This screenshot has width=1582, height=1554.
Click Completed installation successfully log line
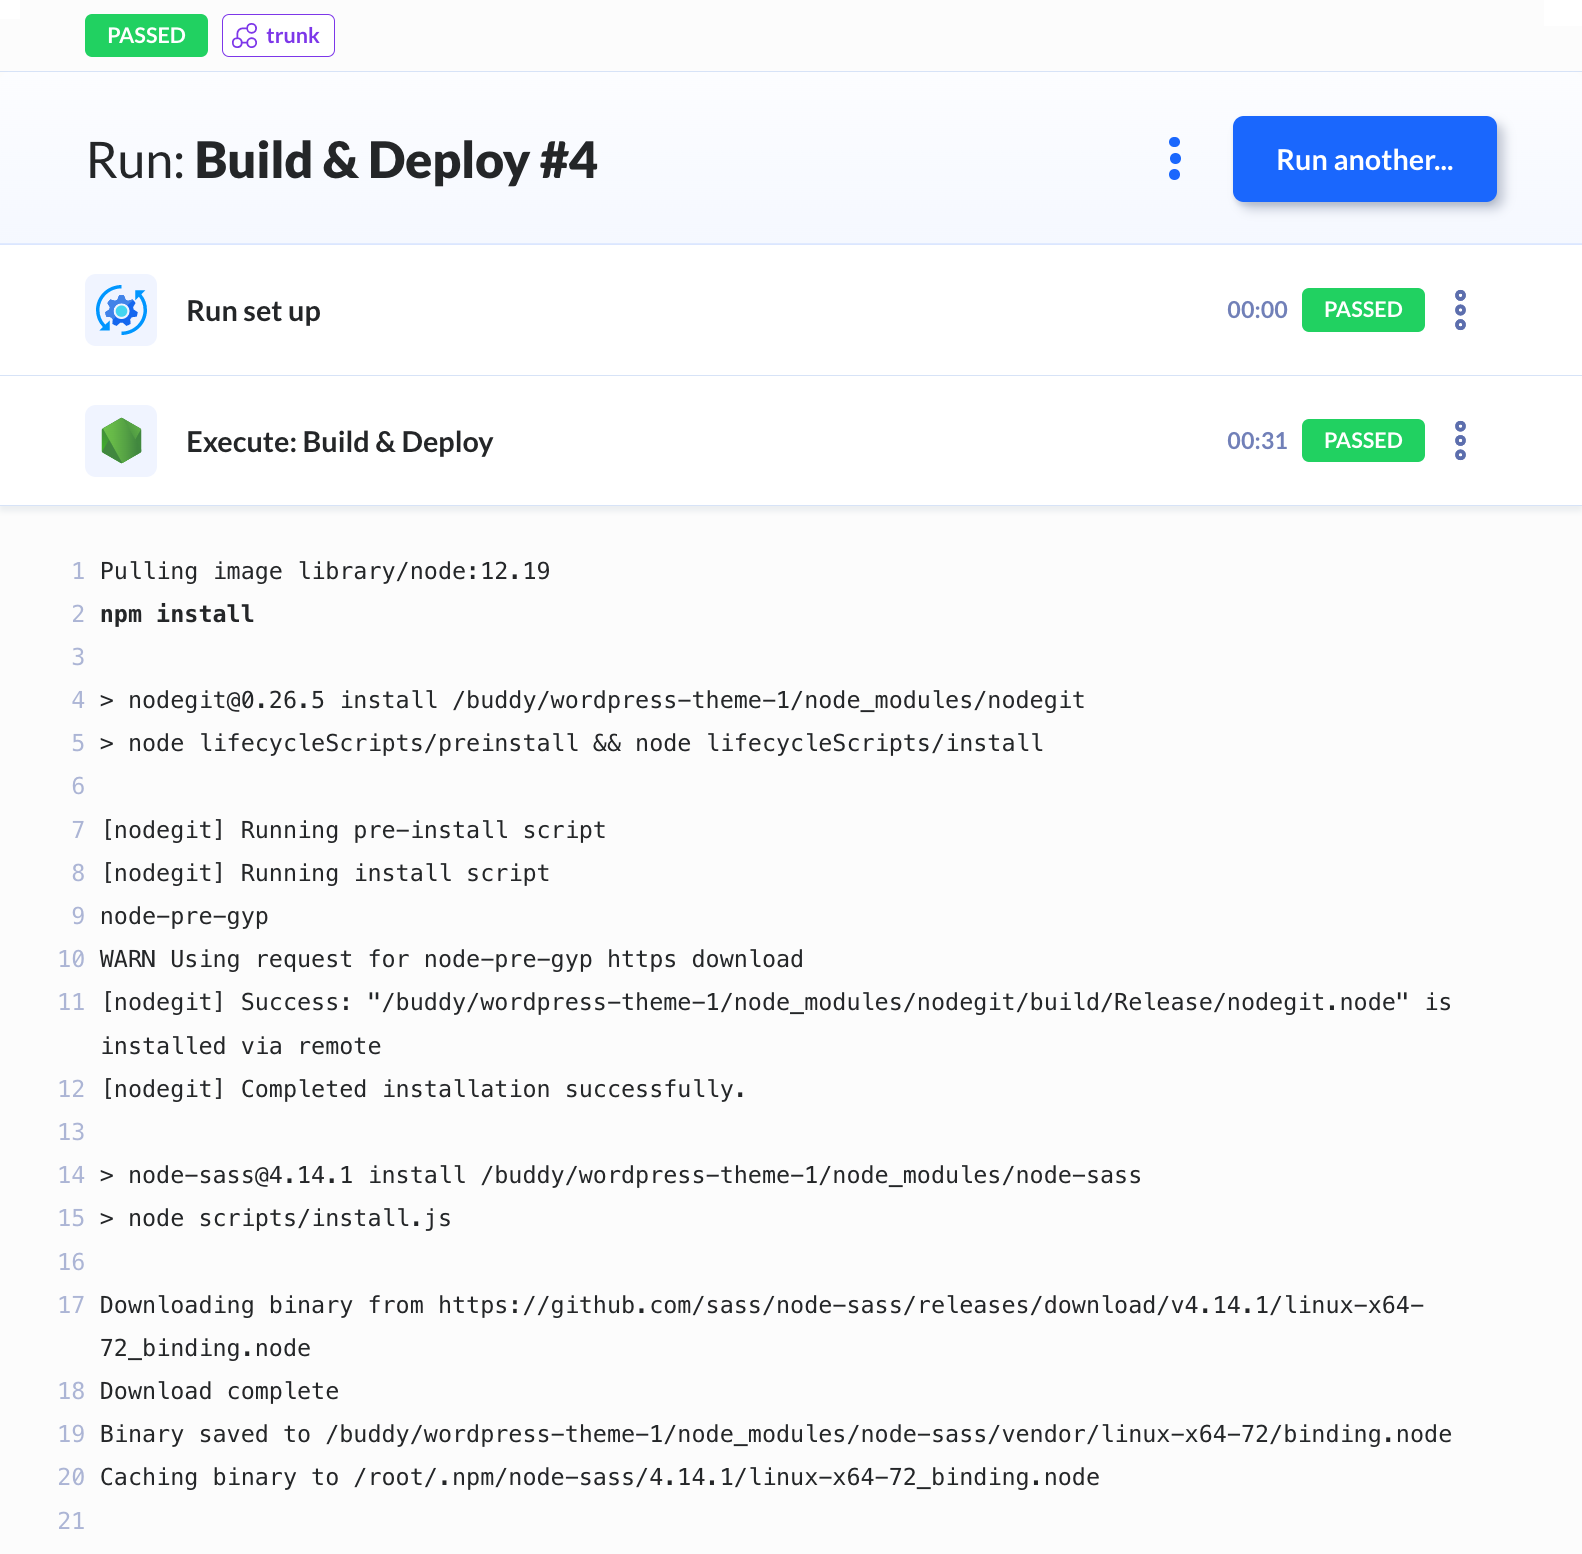pyautogui.click(x=423, y=1089)
